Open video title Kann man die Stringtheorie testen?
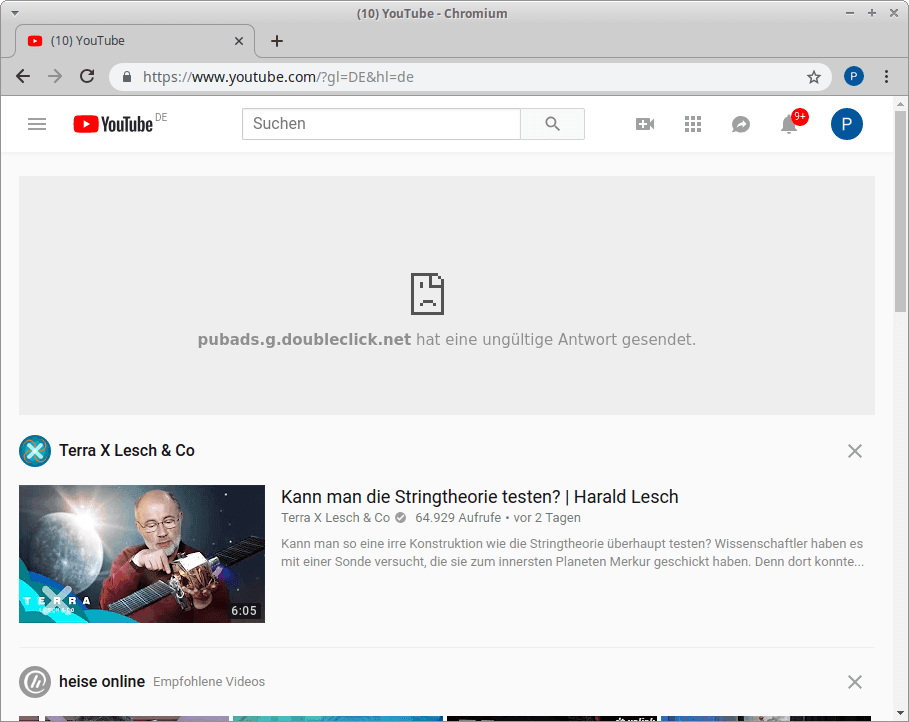909x722 pixels. tap(479, 497)
